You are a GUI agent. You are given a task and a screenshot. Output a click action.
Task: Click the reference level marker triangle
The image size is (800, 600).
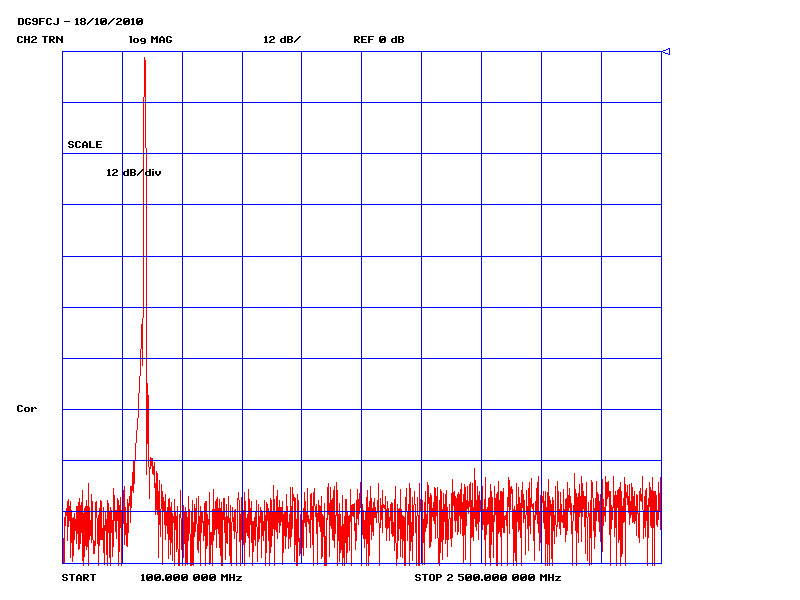666,52
